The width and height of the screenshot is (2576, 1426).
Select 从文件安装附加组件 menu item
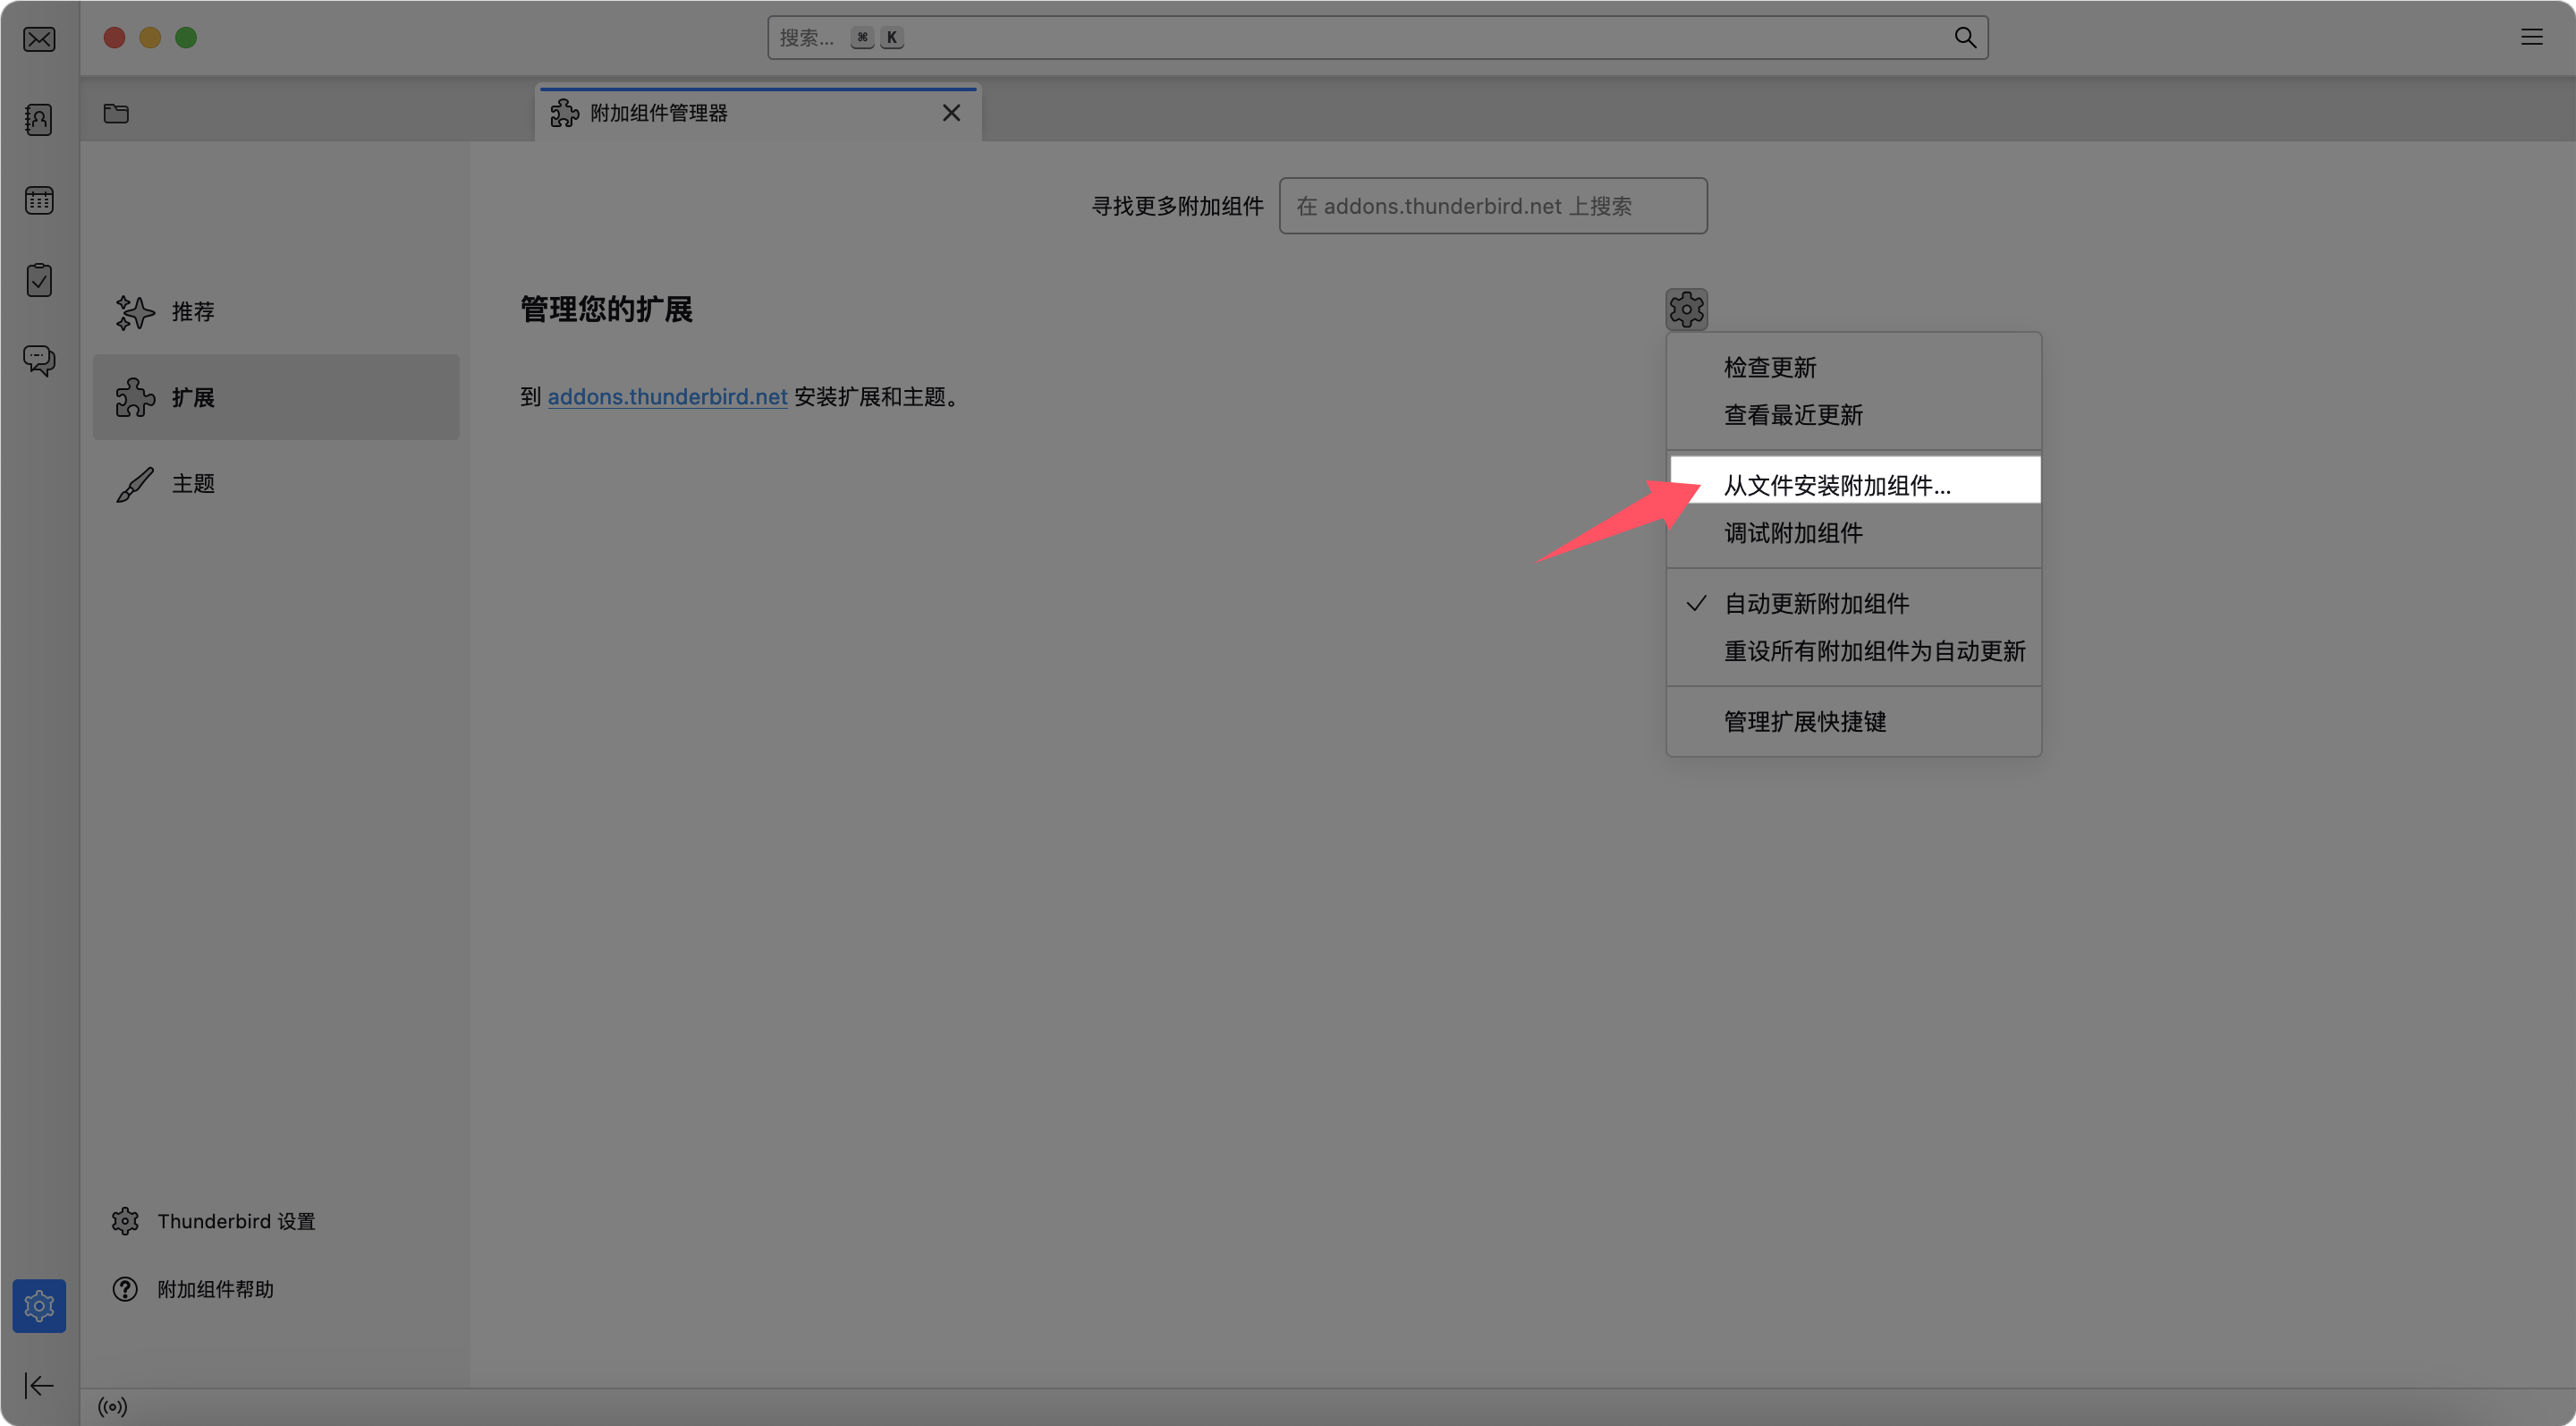[1836, 485]
